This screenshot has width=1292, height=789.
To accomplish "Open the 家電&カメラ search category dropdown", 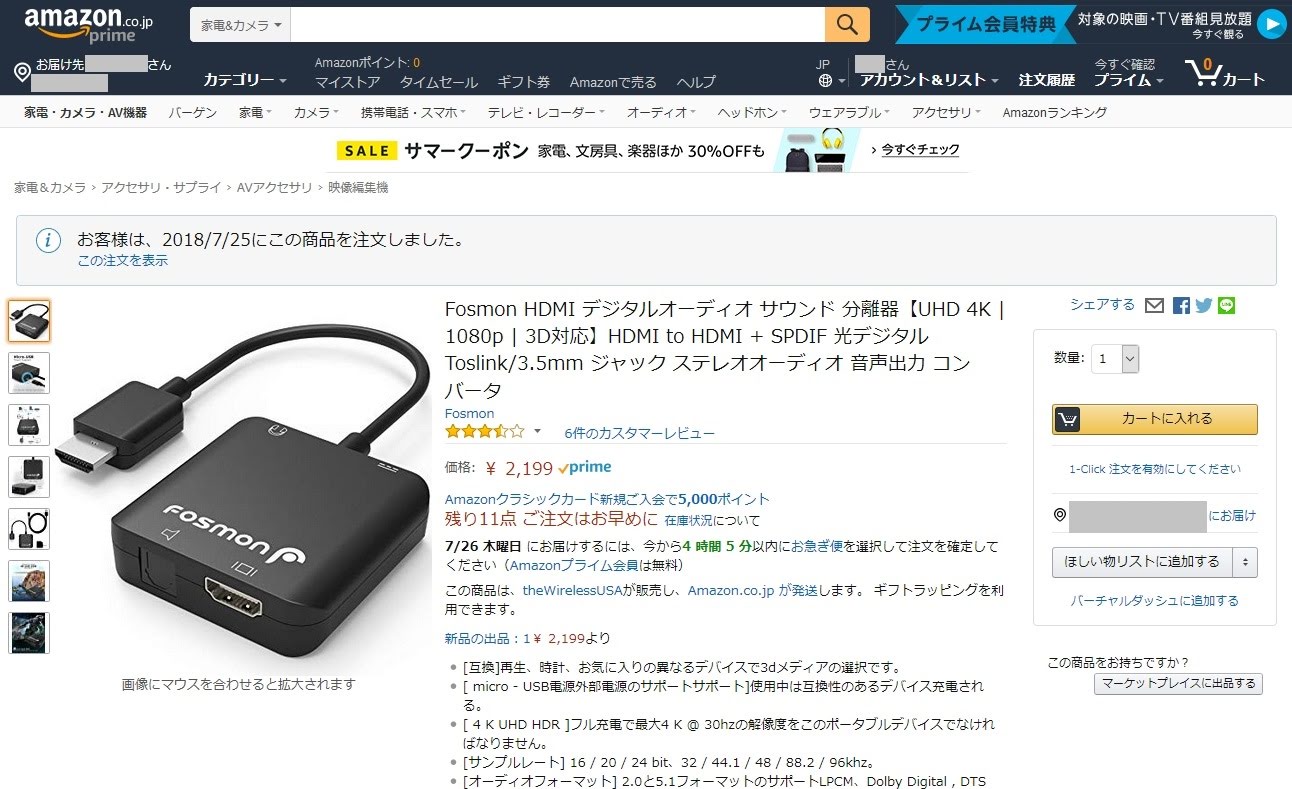I will click(240, 25).
